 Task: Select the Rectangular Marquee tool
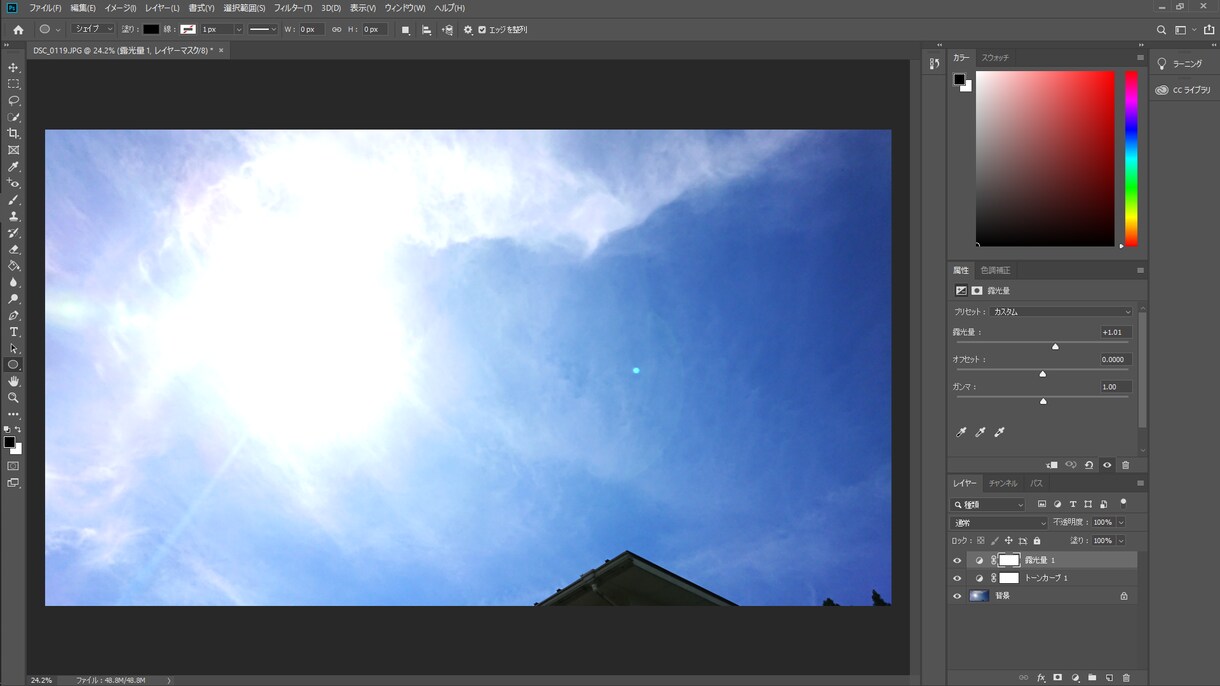pos(14,84)
